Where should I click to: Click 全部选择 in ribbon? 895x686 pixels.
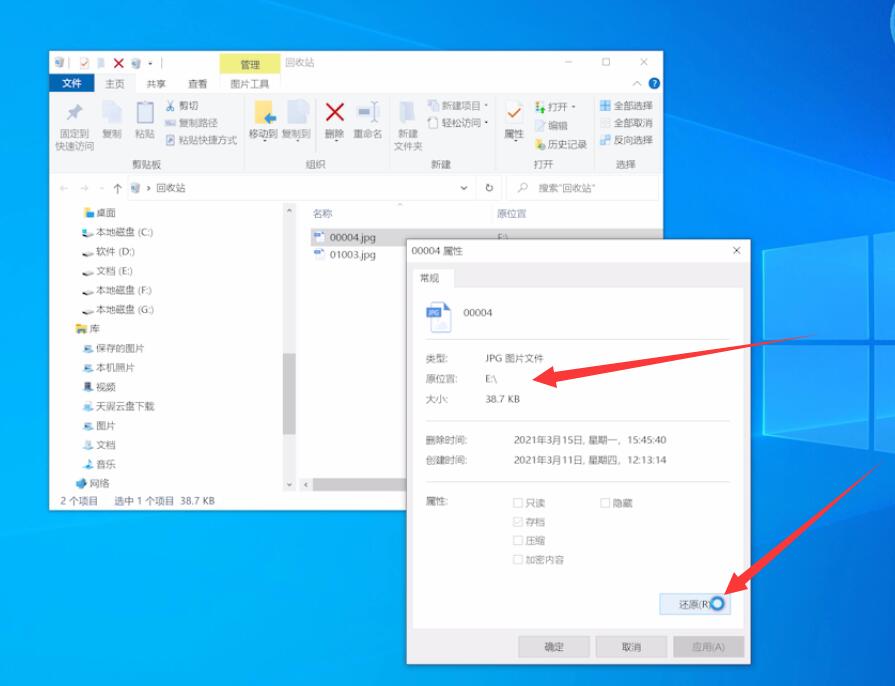click(626, 106)
